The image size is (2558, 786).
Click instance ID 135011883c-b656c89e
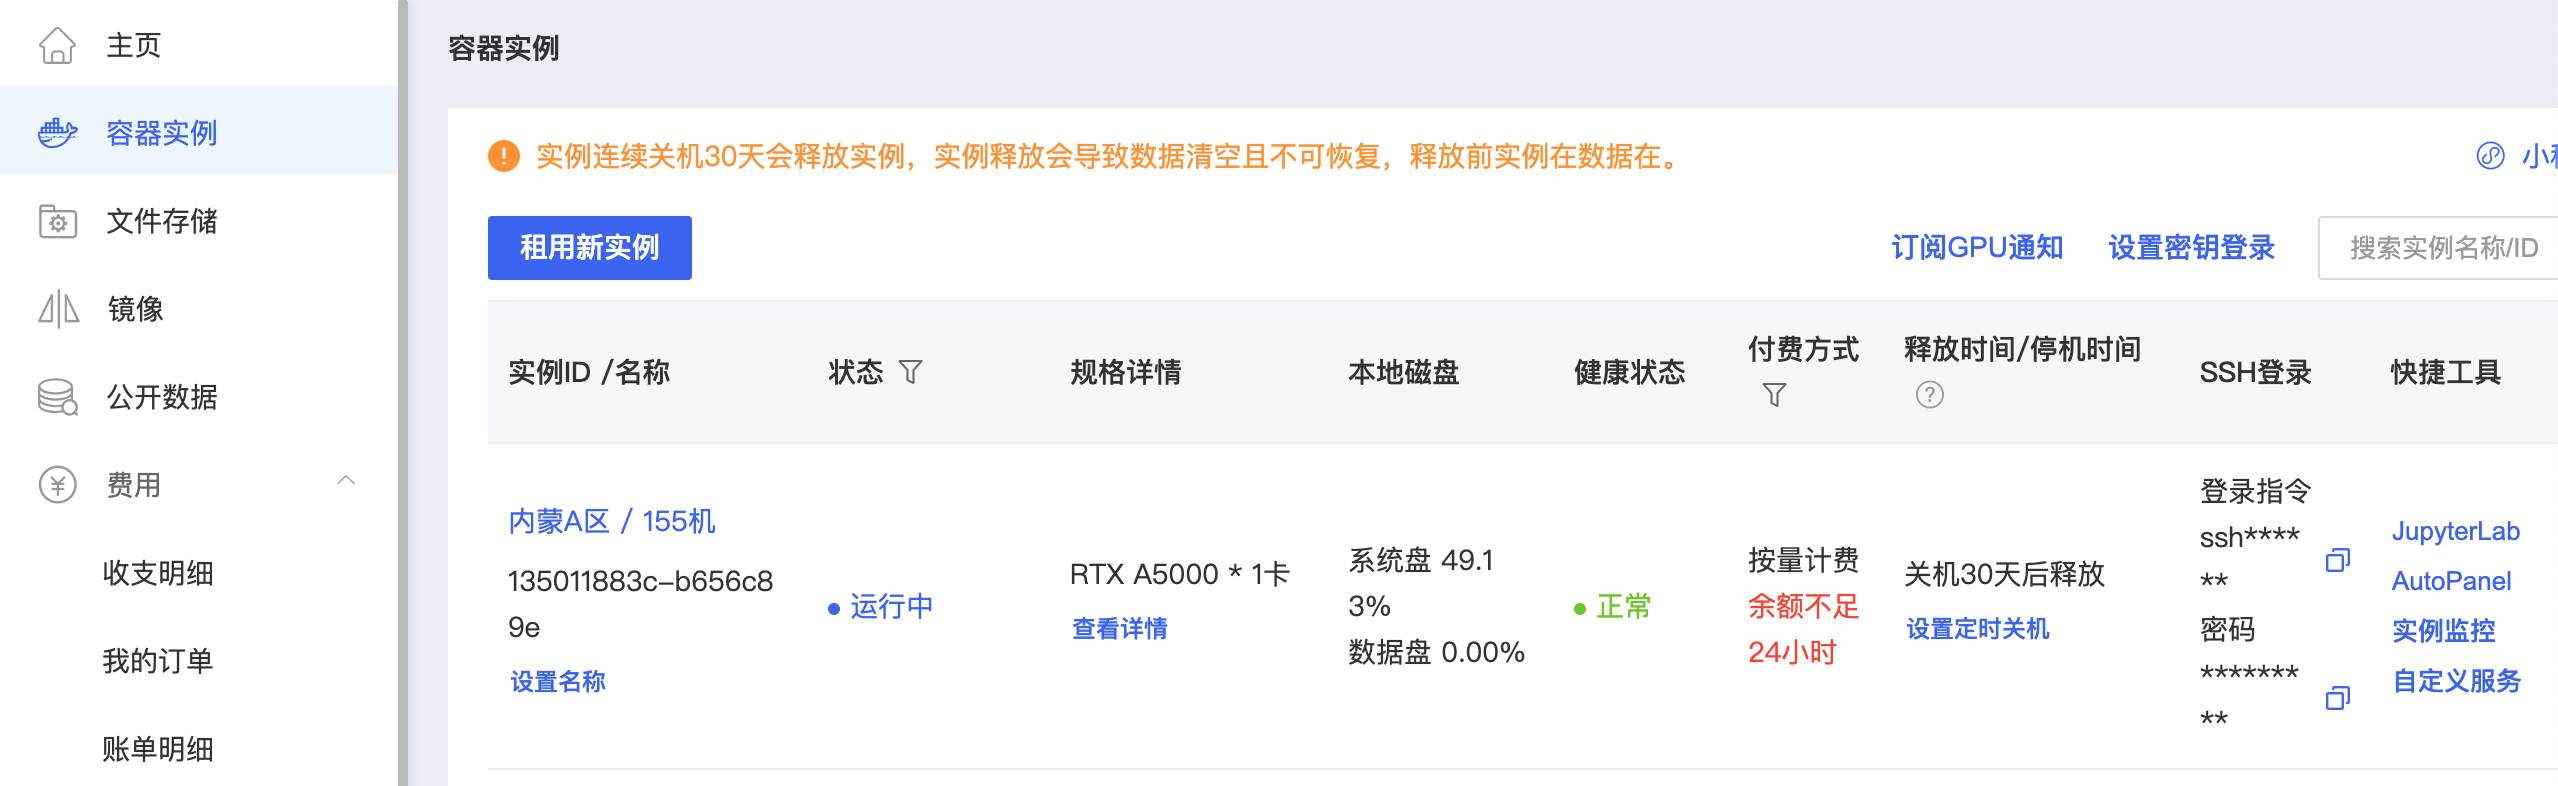pos(640,604)
